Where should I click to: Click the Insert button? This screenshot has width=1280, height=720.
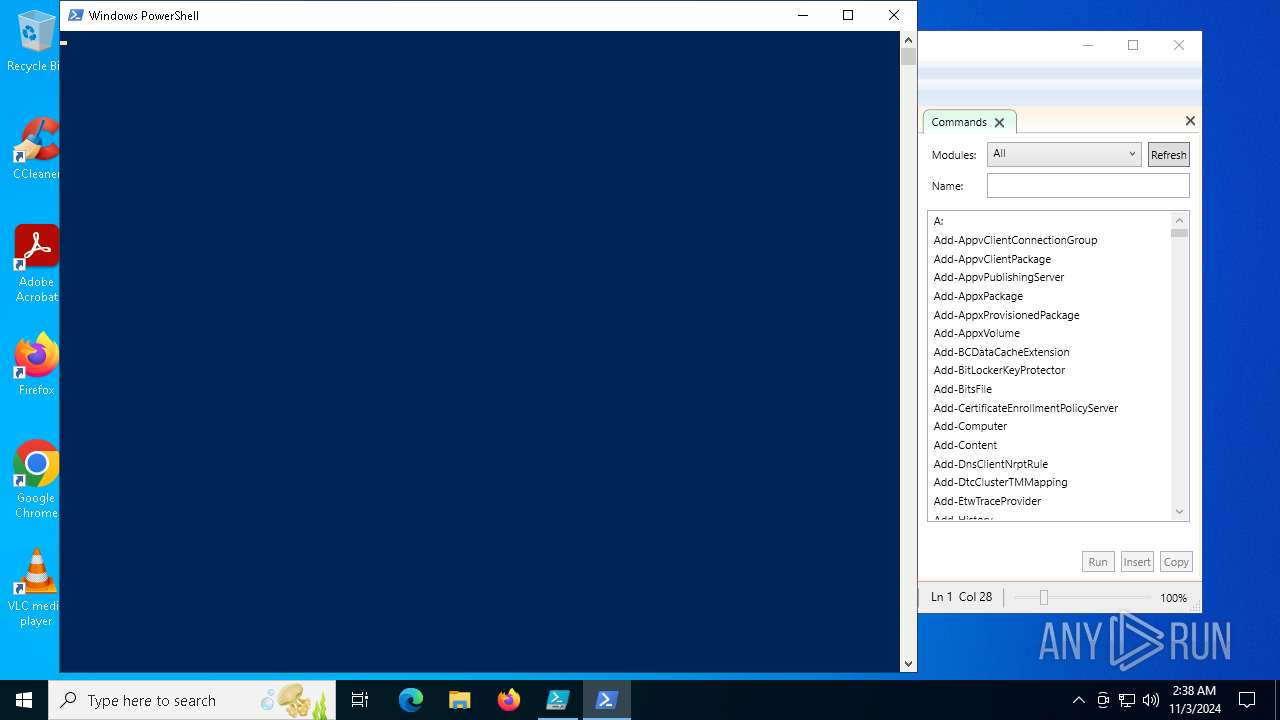coord(1137,562)
